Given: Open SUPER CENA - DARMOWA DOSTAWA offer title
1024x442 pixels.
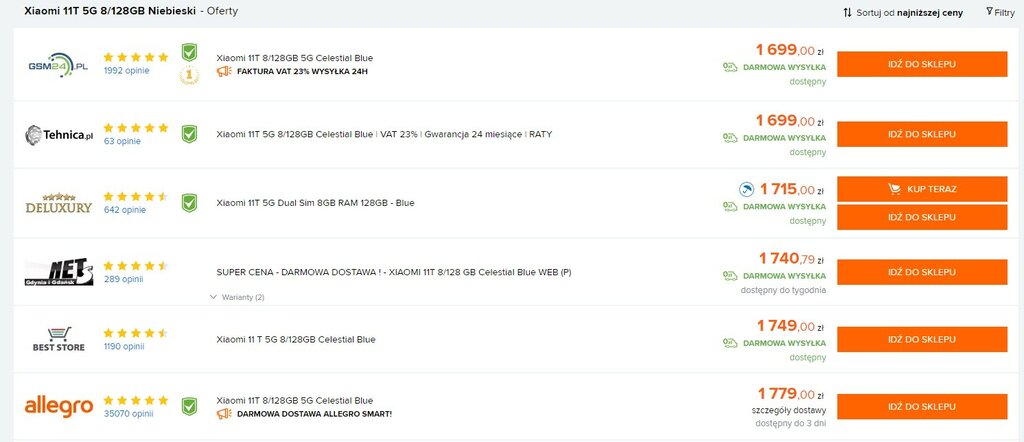Looking at the screenshot, I should (x=394, y=272).
